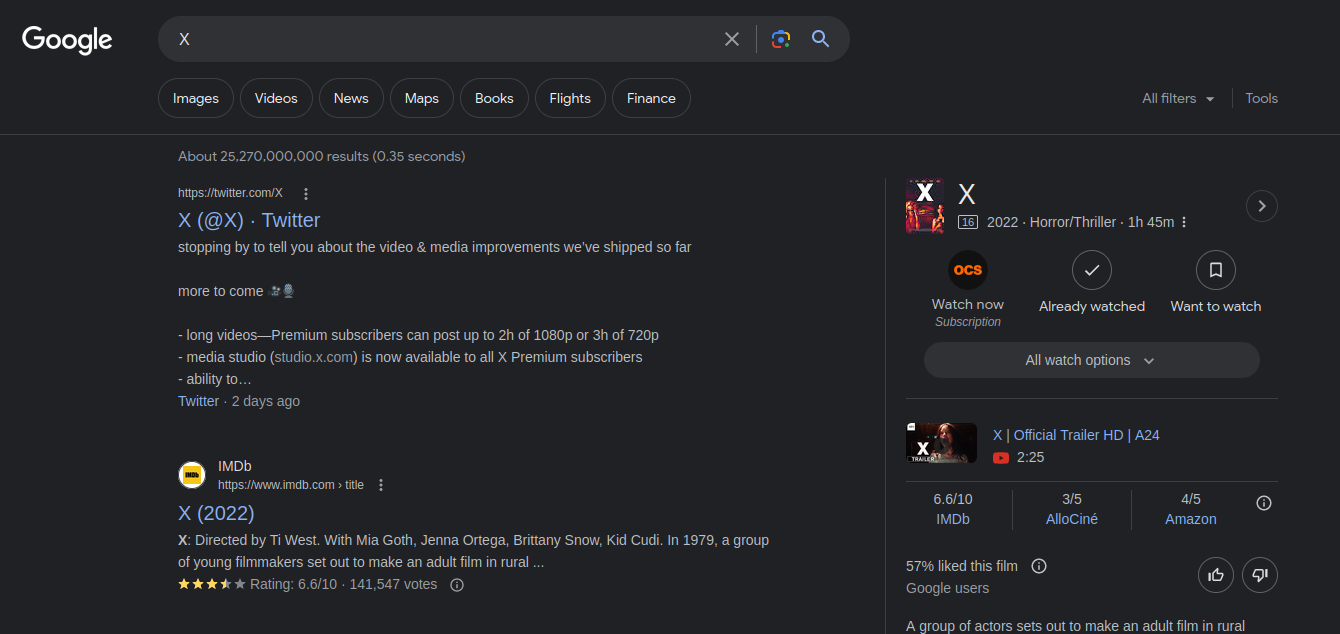Screen dimensions: 1340x634
Task: Switch to the Finance tab
Action: [x=651, y=98]
